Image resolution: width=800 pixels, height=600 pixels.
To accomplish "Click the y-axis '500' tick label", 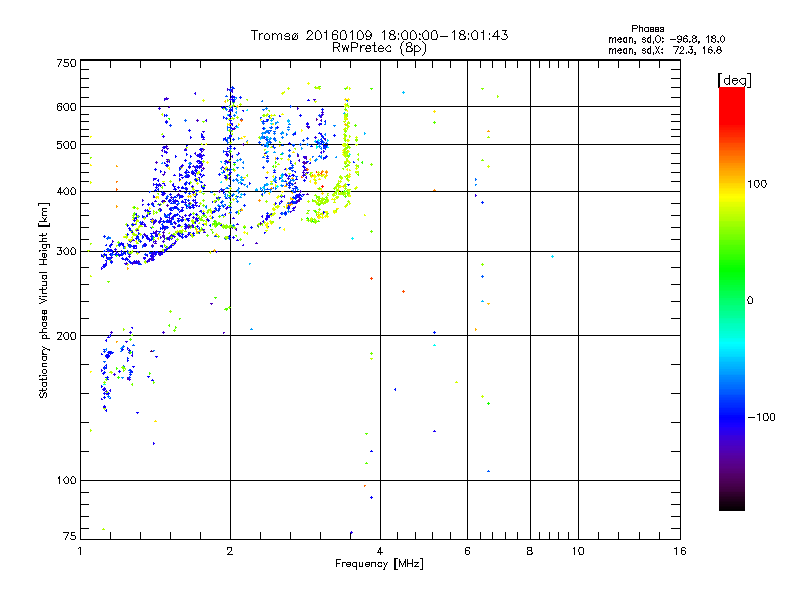I will pos(66,145).
